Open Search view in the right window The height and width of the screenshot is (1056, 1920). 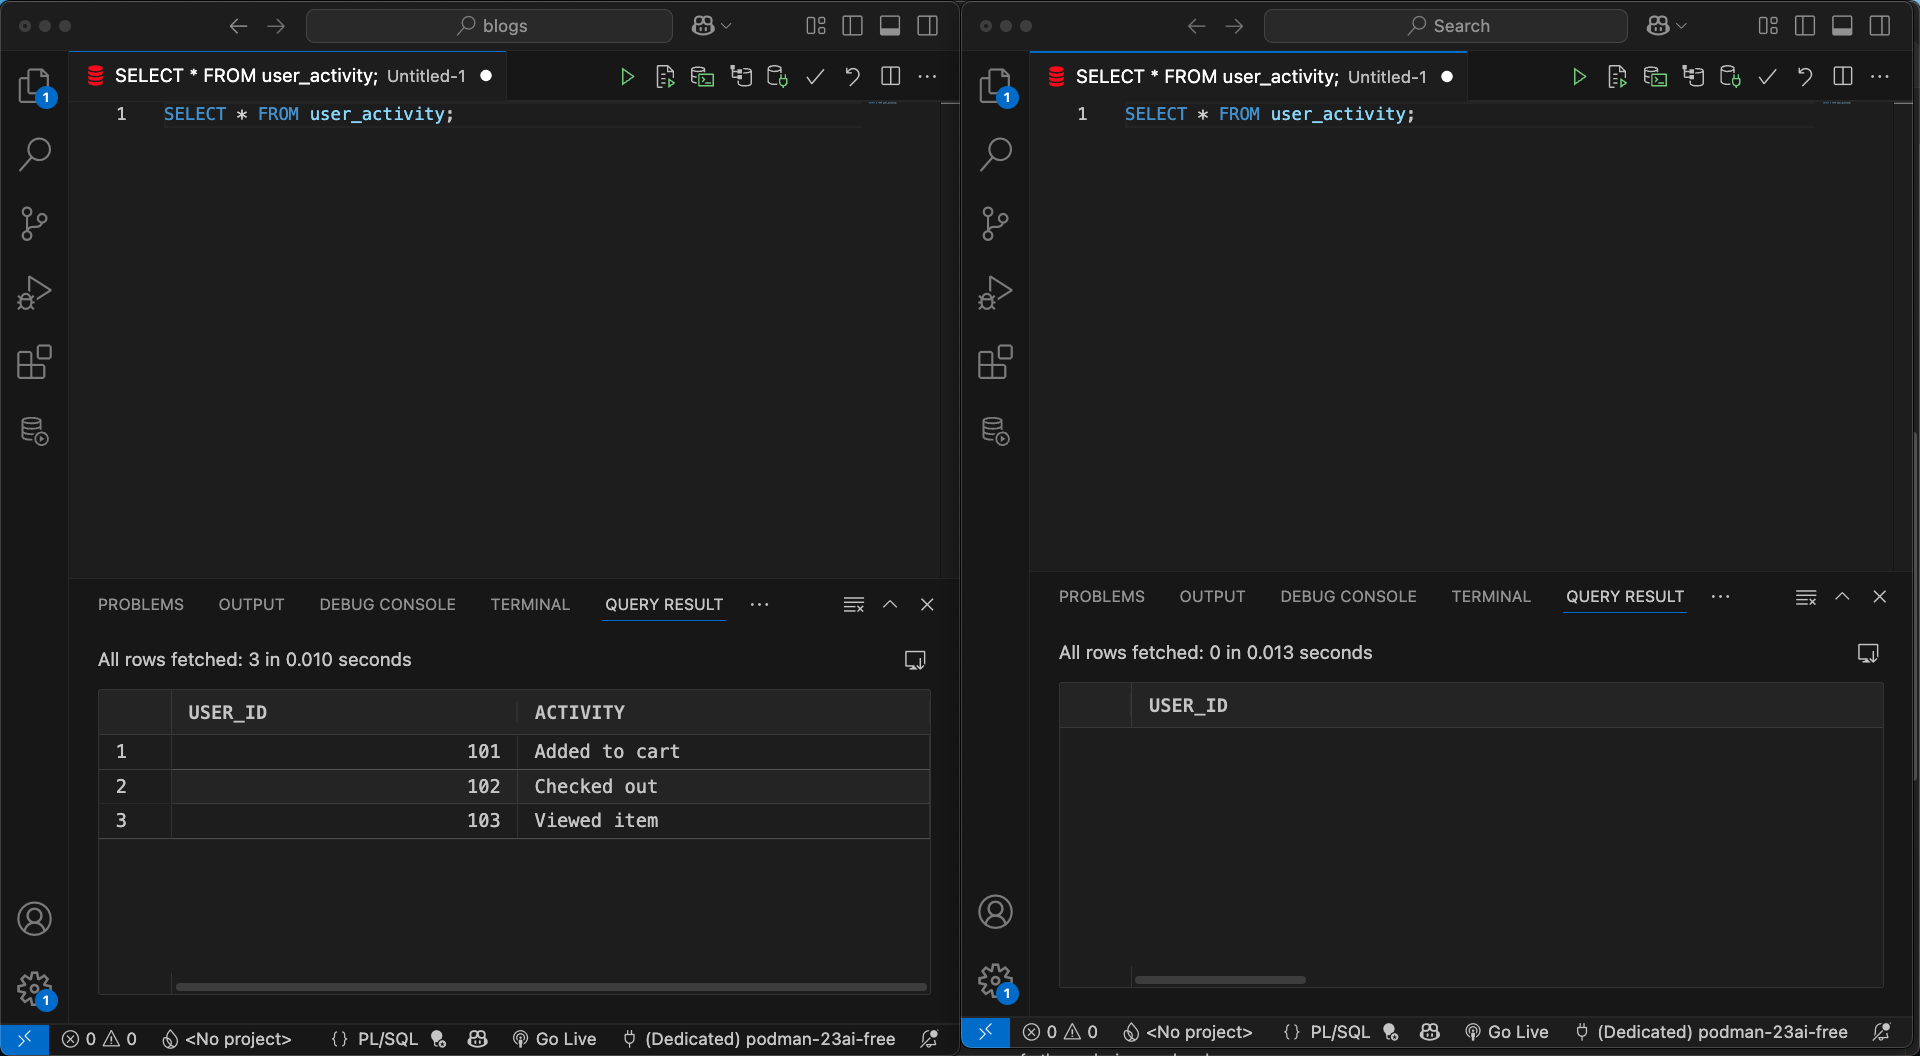coord(996,154)
